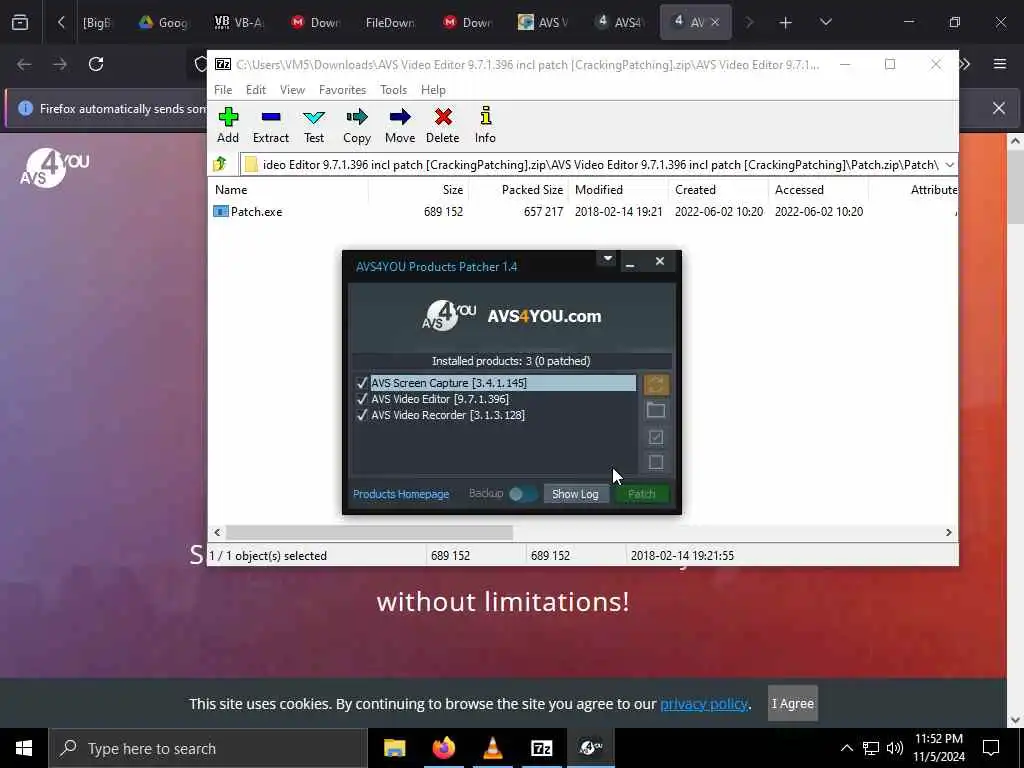
Task: Open the Firefox hamburger menu
Action: click(999, 64)
